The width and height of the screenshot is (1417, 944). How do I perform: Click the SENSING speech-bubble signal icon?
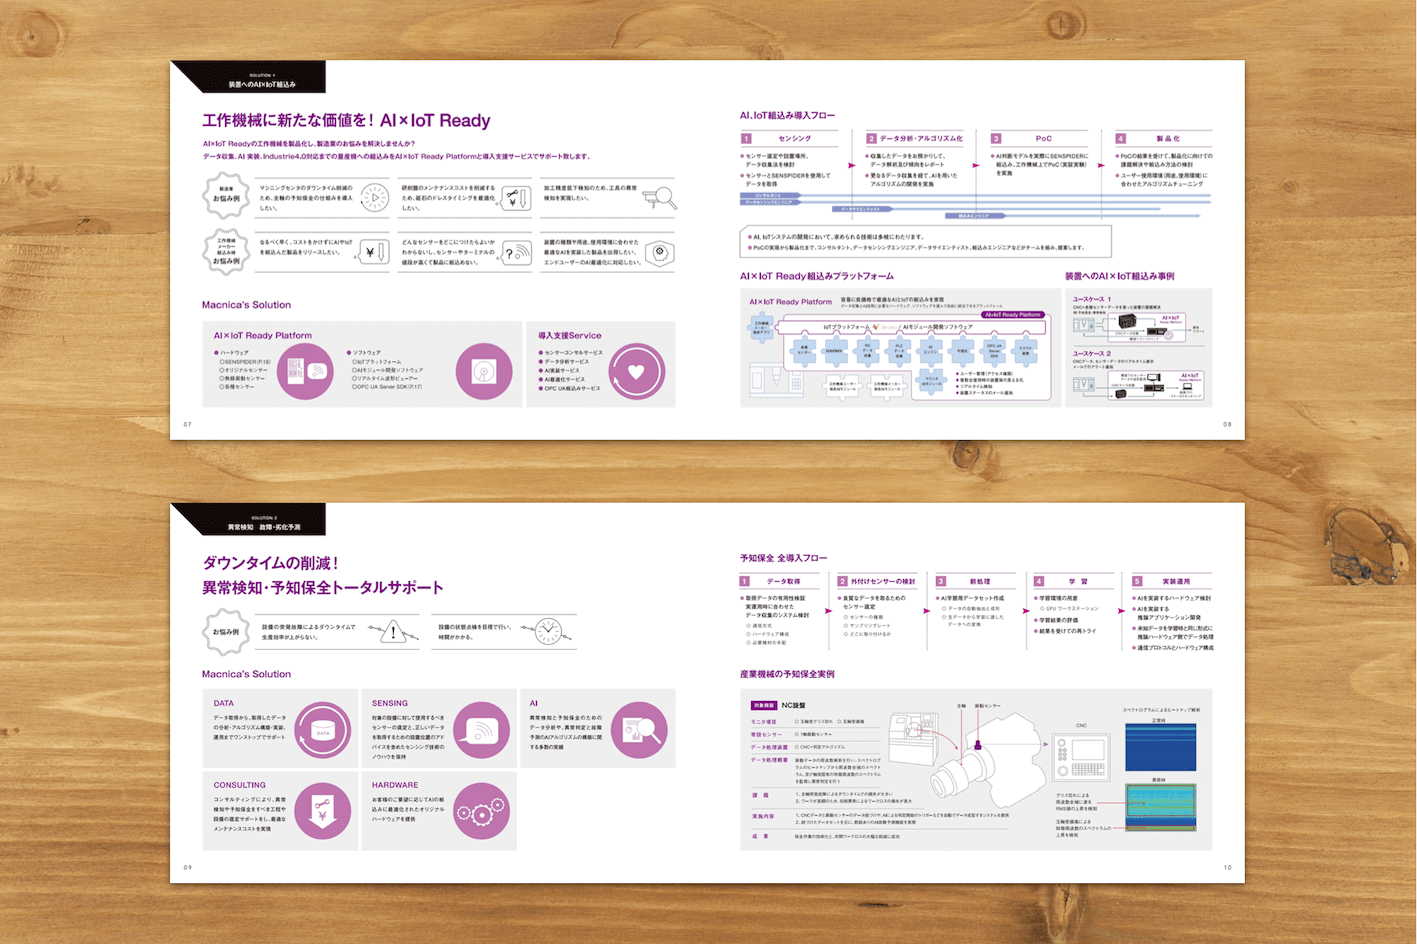tap(482, 730)
